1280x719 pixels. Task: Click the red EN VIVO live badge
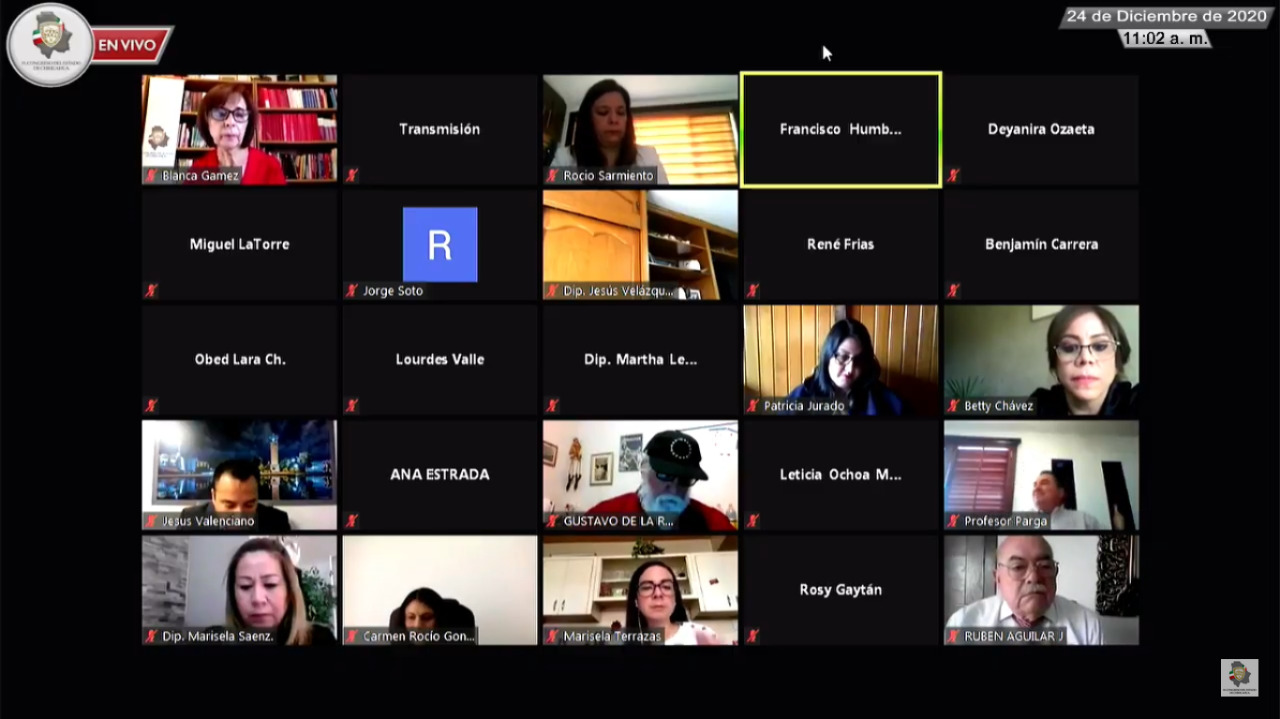132,45
